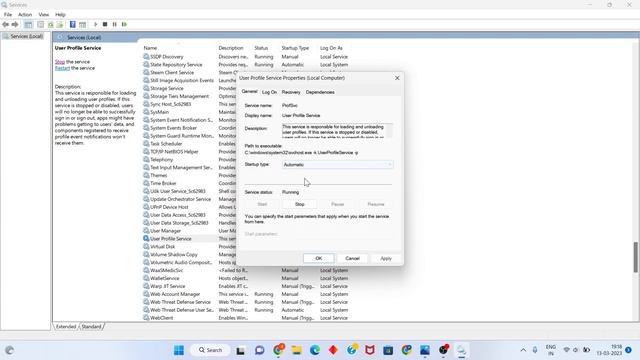Switch to the General tab in Properties dialog

click(249, 91)
